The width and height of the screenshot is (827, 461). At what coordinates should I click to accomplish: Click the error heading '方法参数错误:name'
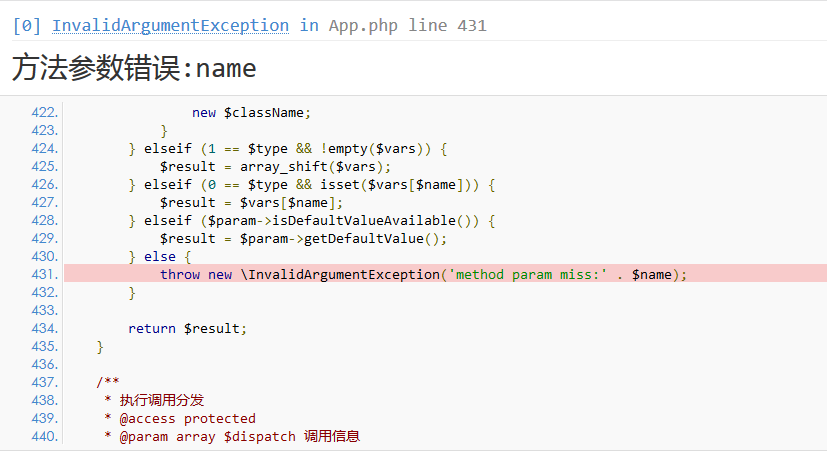pyautogui.click(x=134, y=68)
